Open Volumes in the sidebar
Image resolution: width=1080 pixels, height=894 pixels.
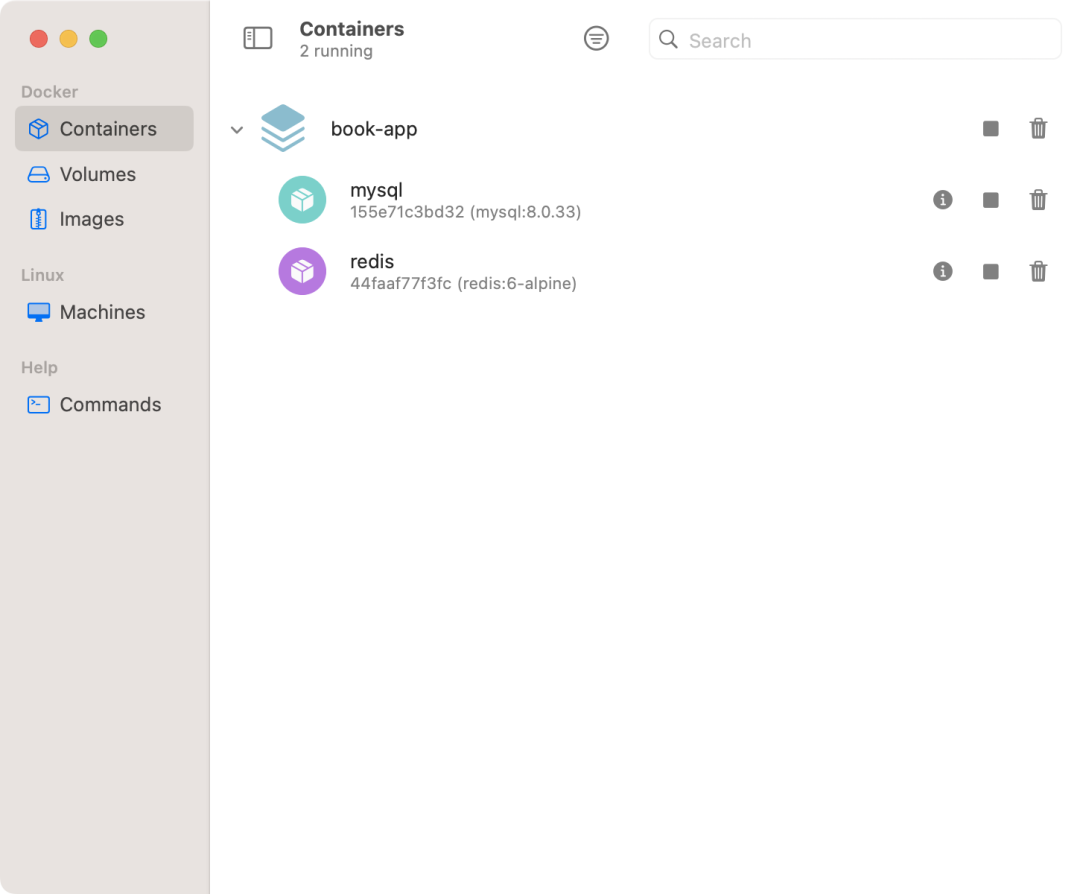[x=104, y=174]
